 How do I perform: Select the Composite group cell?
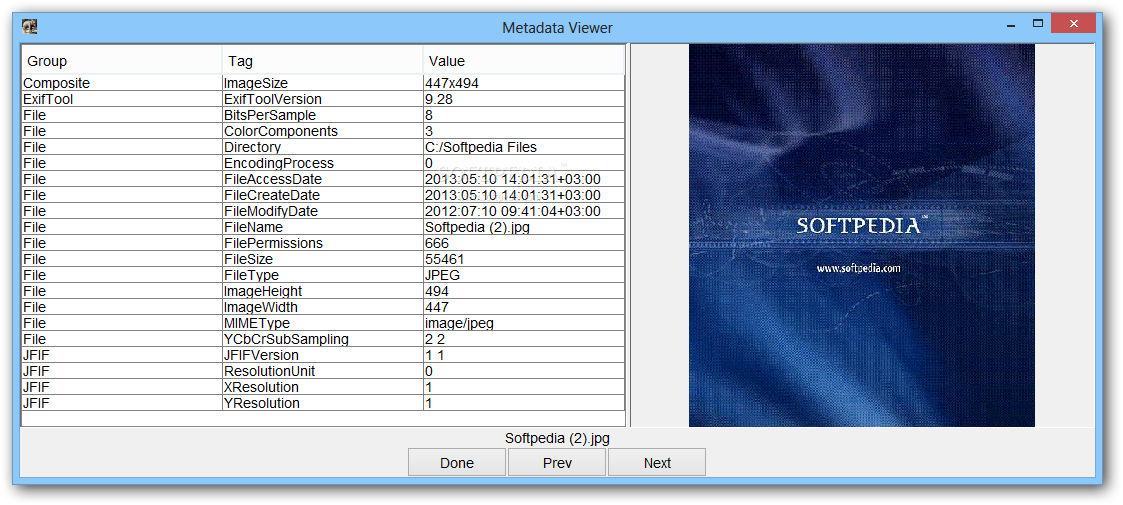(122, 83)
